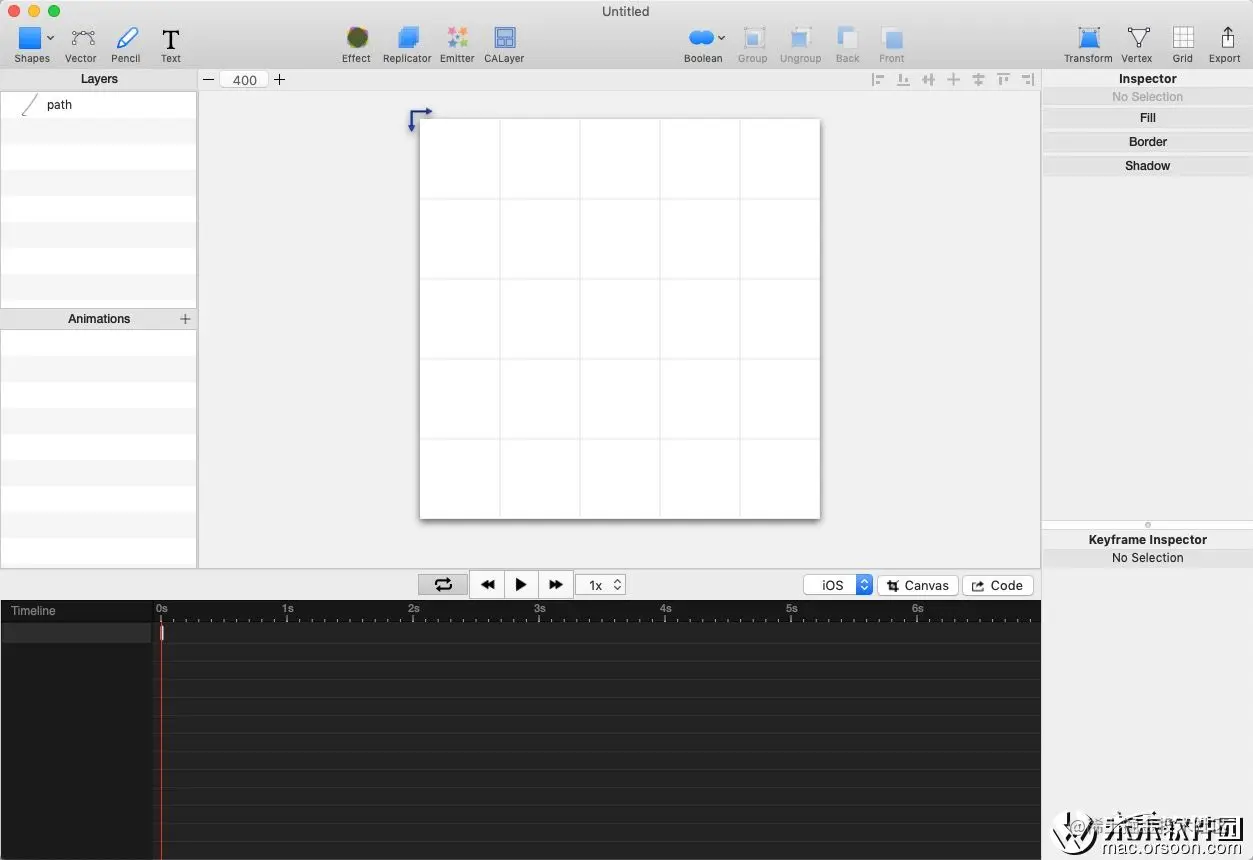Expand the Border inspector section
Viewport: 1253px width, 860px height.
click(1148, 142)
